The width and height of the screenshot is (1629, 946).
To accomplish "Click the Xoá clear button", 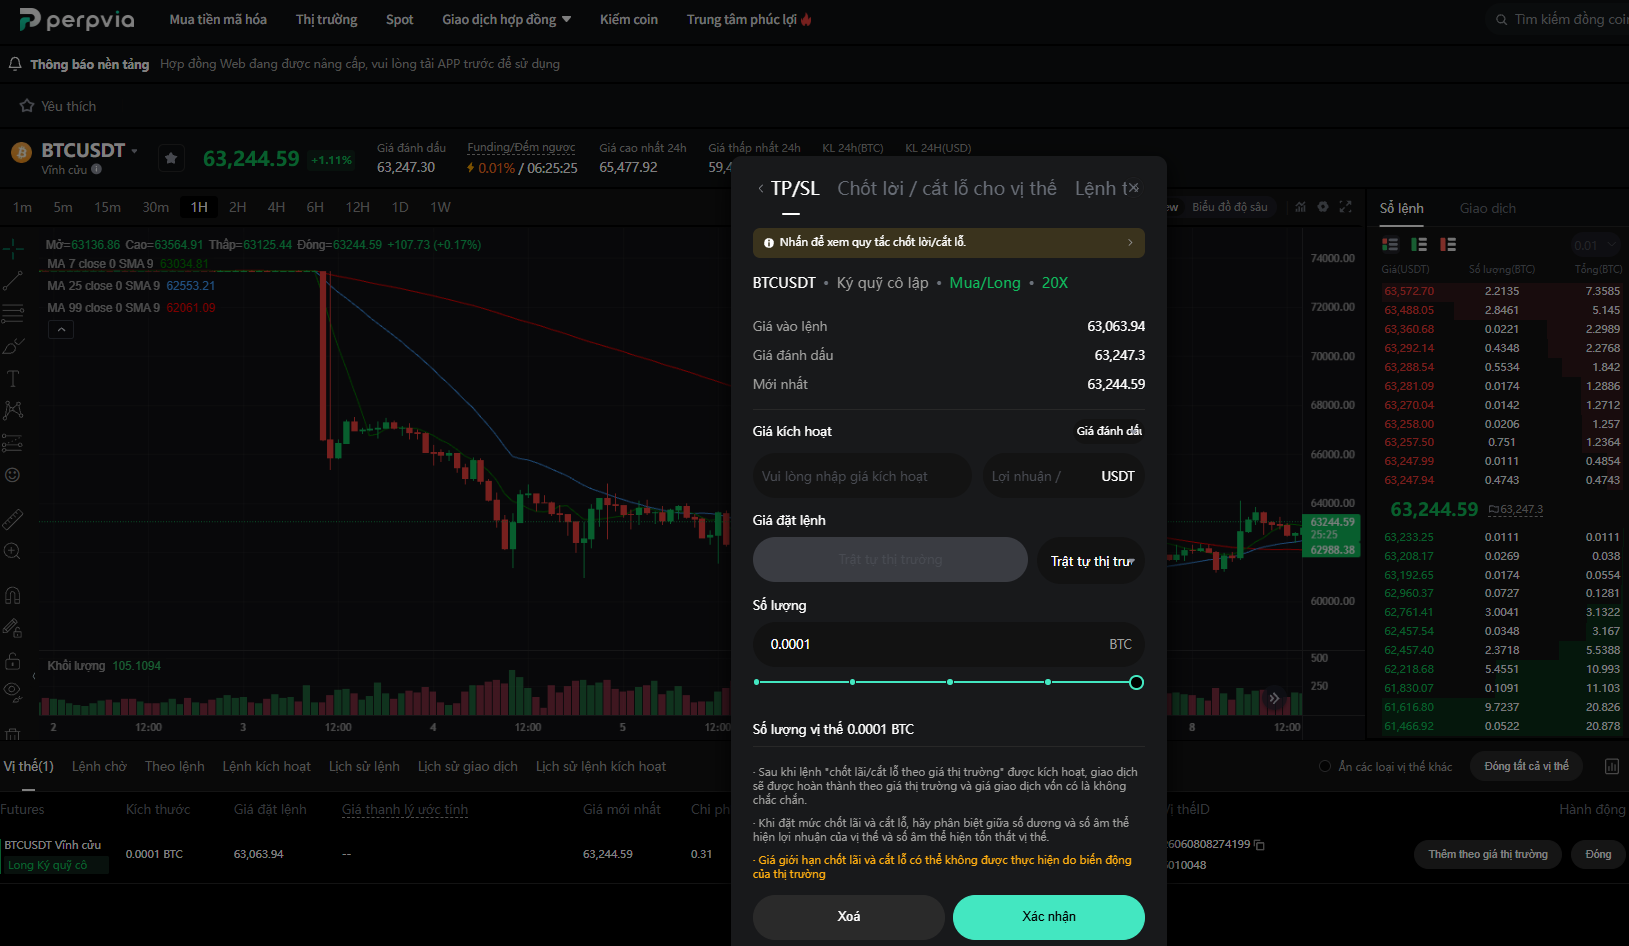I will coord(849,917).
